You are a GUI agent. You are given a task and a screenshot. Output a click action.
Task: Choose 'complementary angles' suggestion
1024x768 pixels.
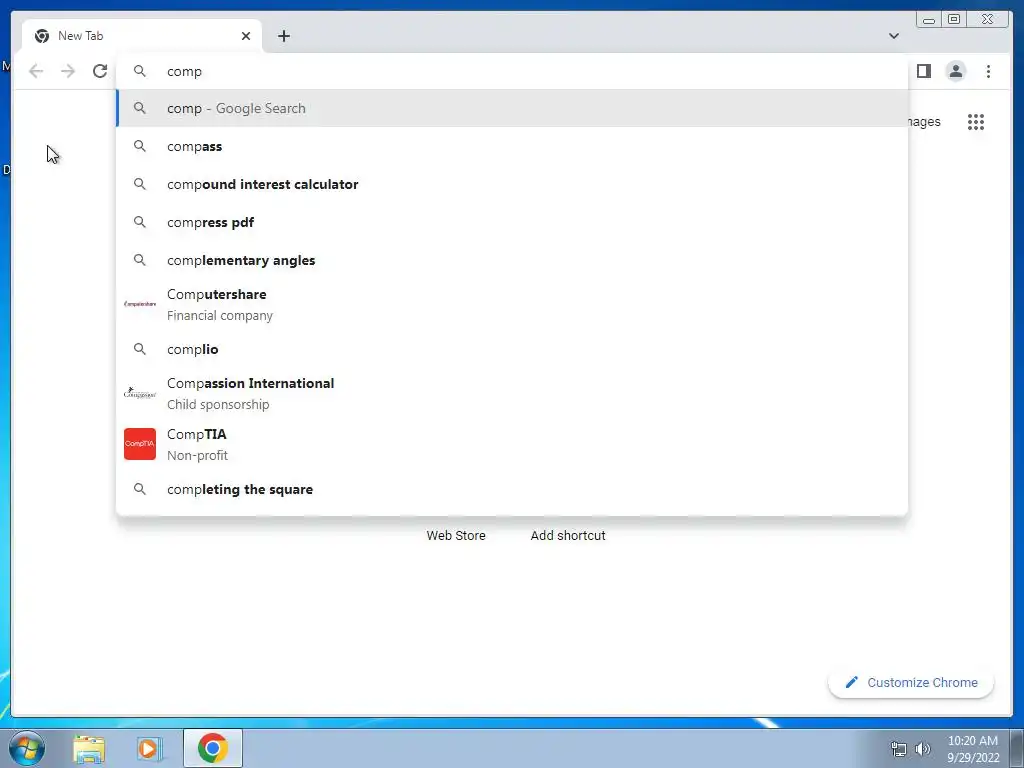512,260
